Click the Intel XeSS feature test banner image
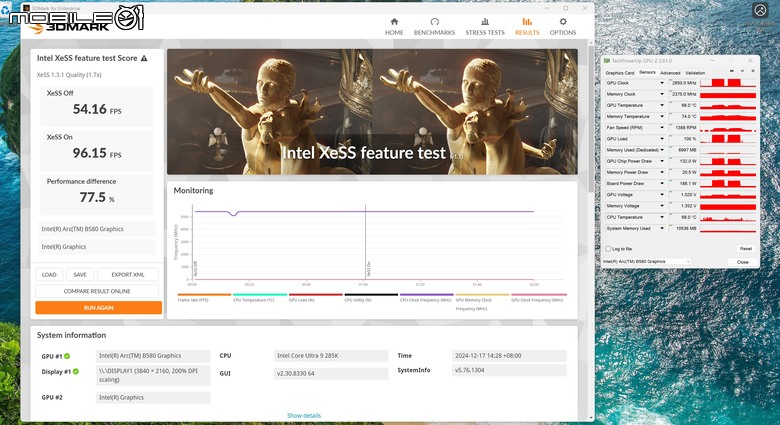The height and width of the screenshot is (425, 780). [x=373, y=111]
